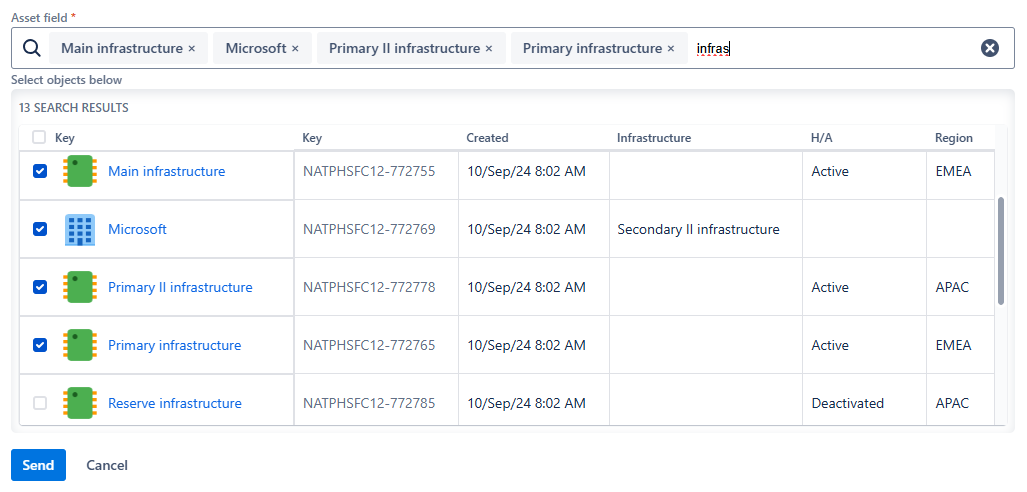1027x492 pixels.
Task: Check the Reserve infrastructure checkbox
Action: pos(40,403)
